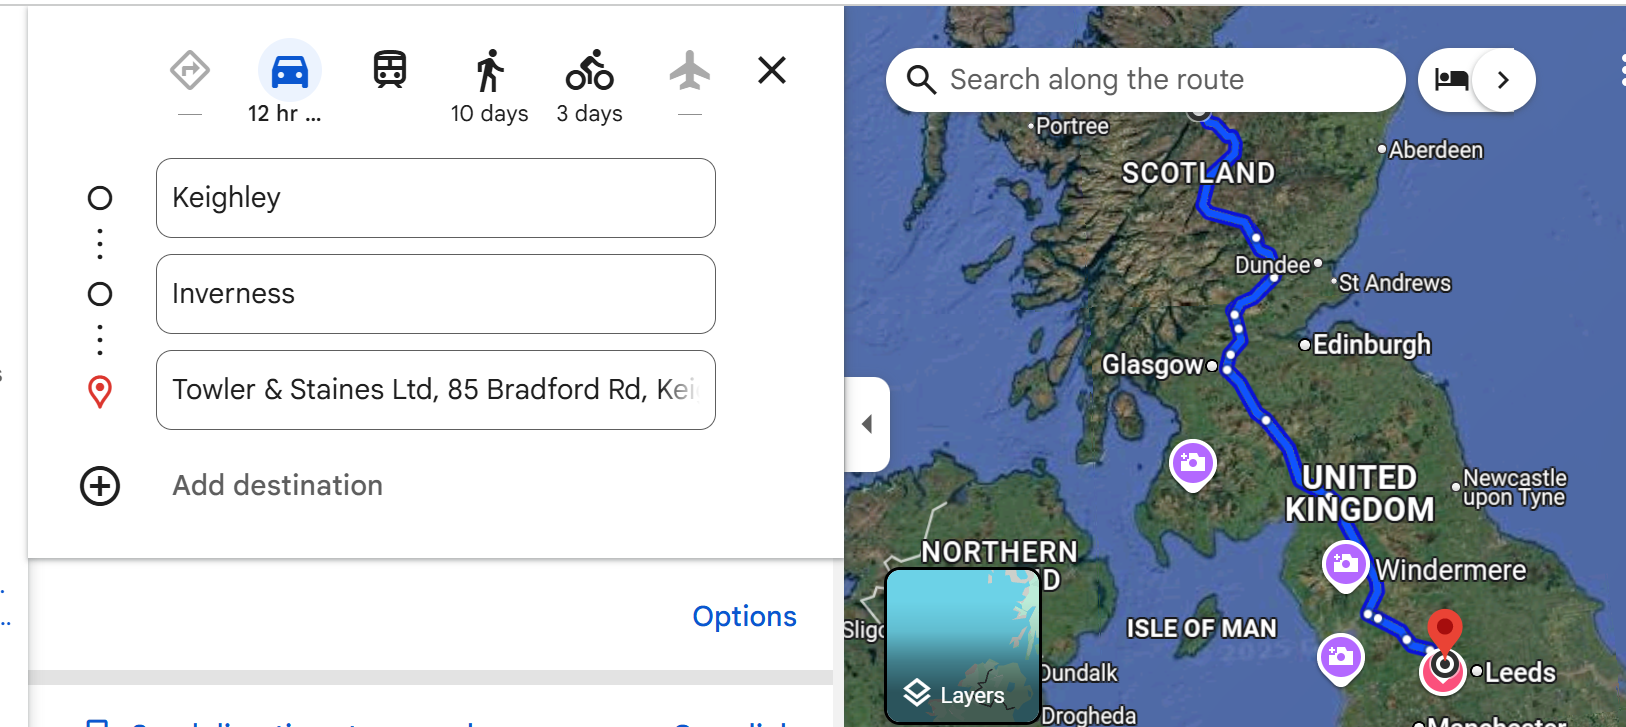Click the Add destination text
This screenshot has width=1626, height=727.
[x=277, y=486]
